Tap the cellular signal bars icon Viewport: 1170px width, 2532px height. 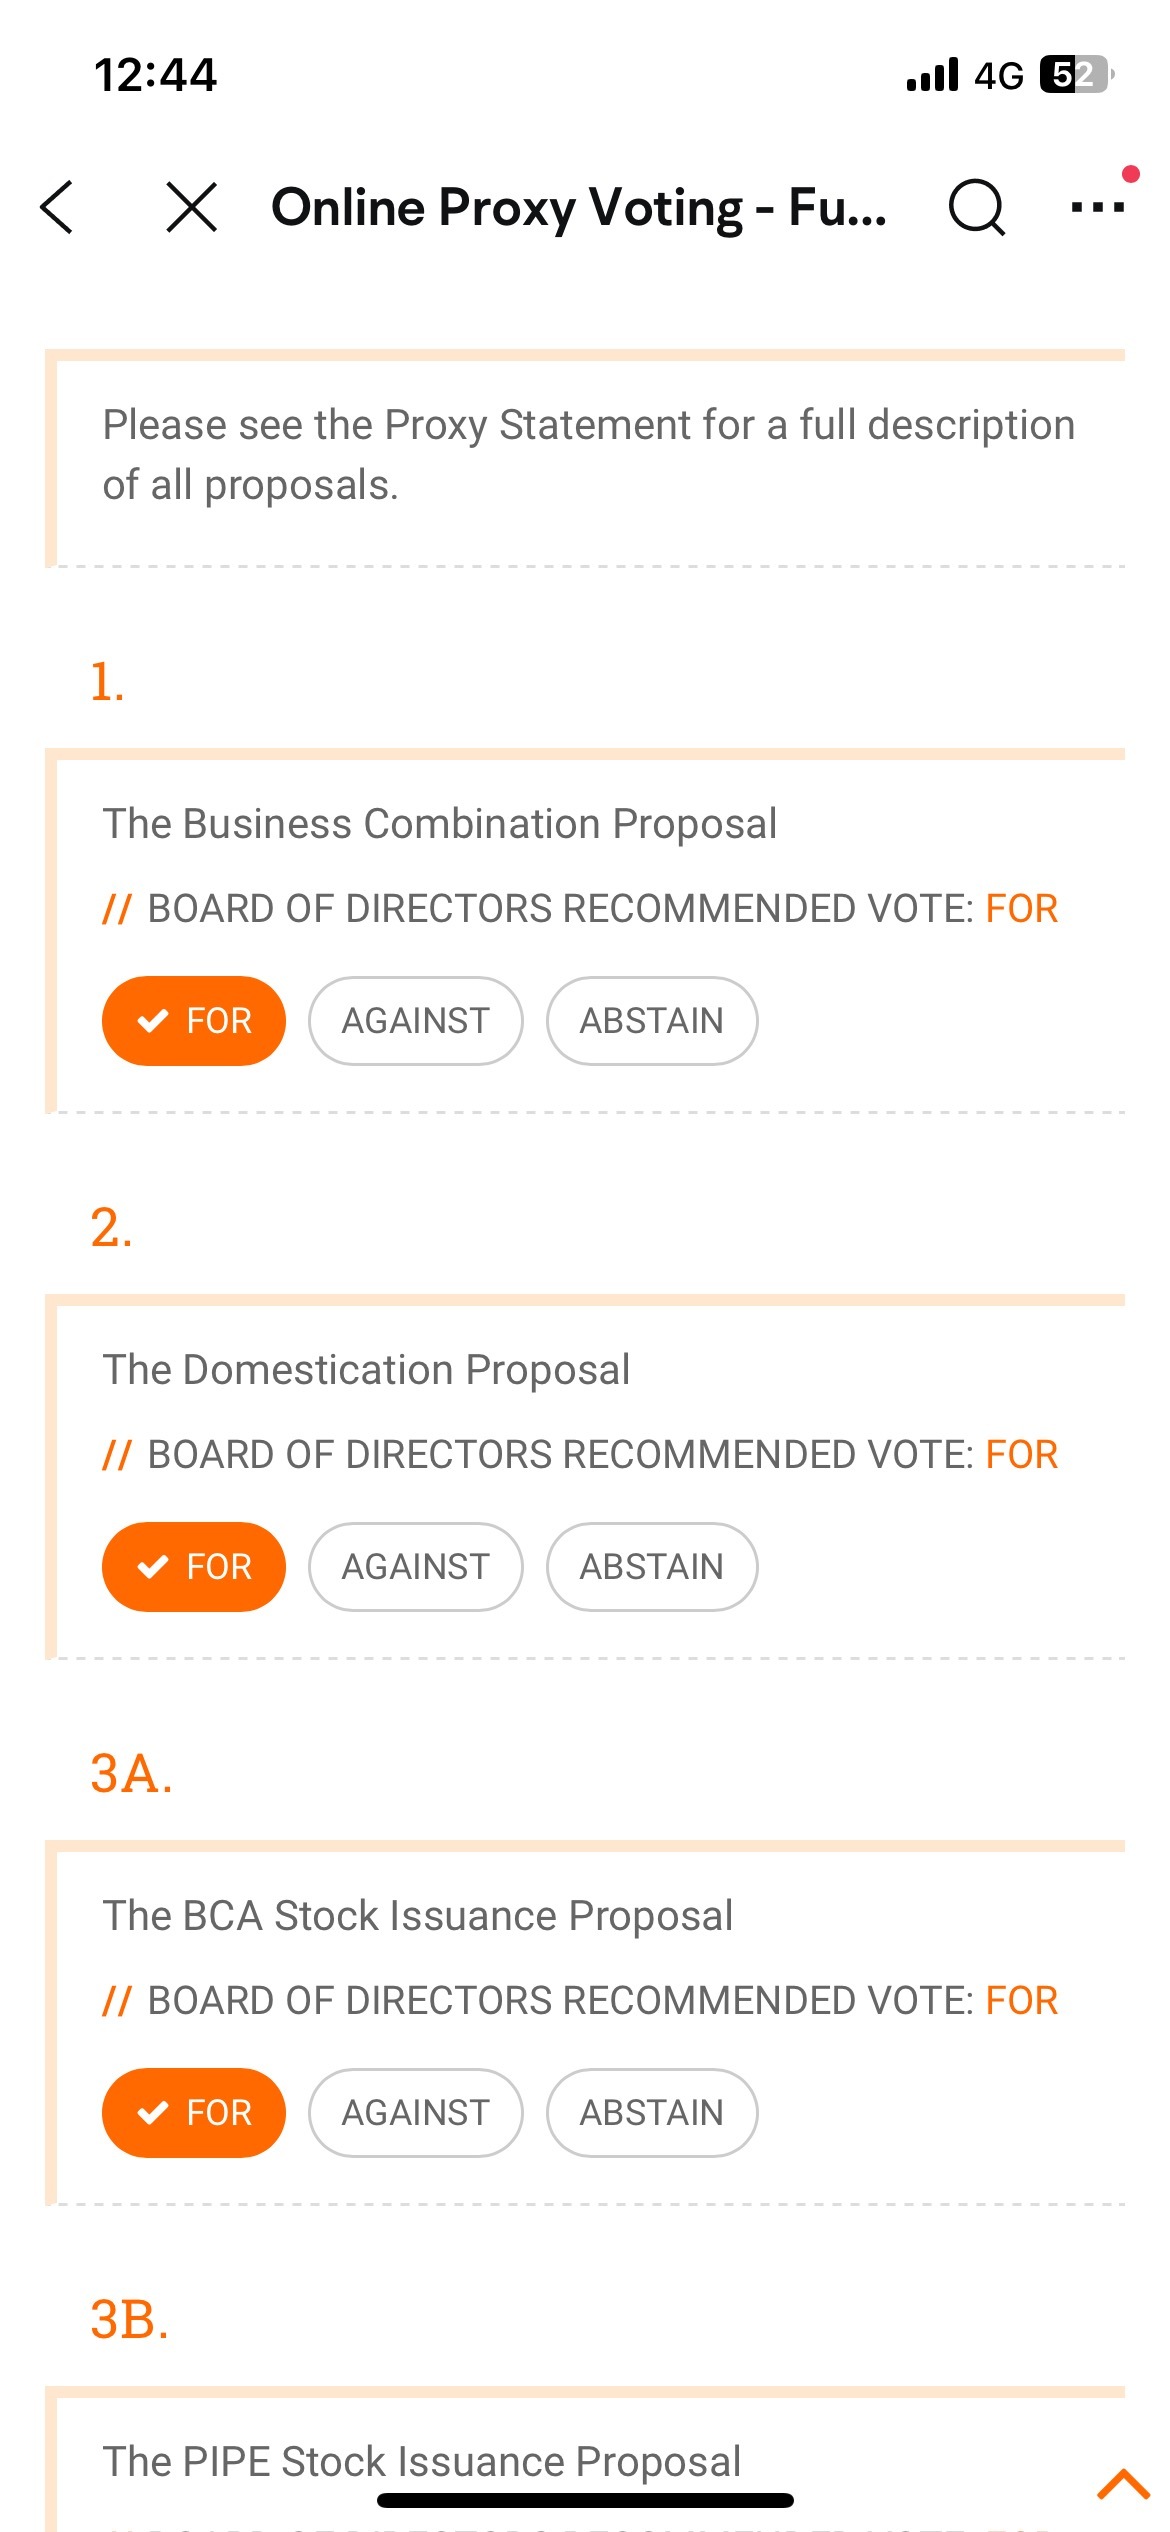(931, 75)
